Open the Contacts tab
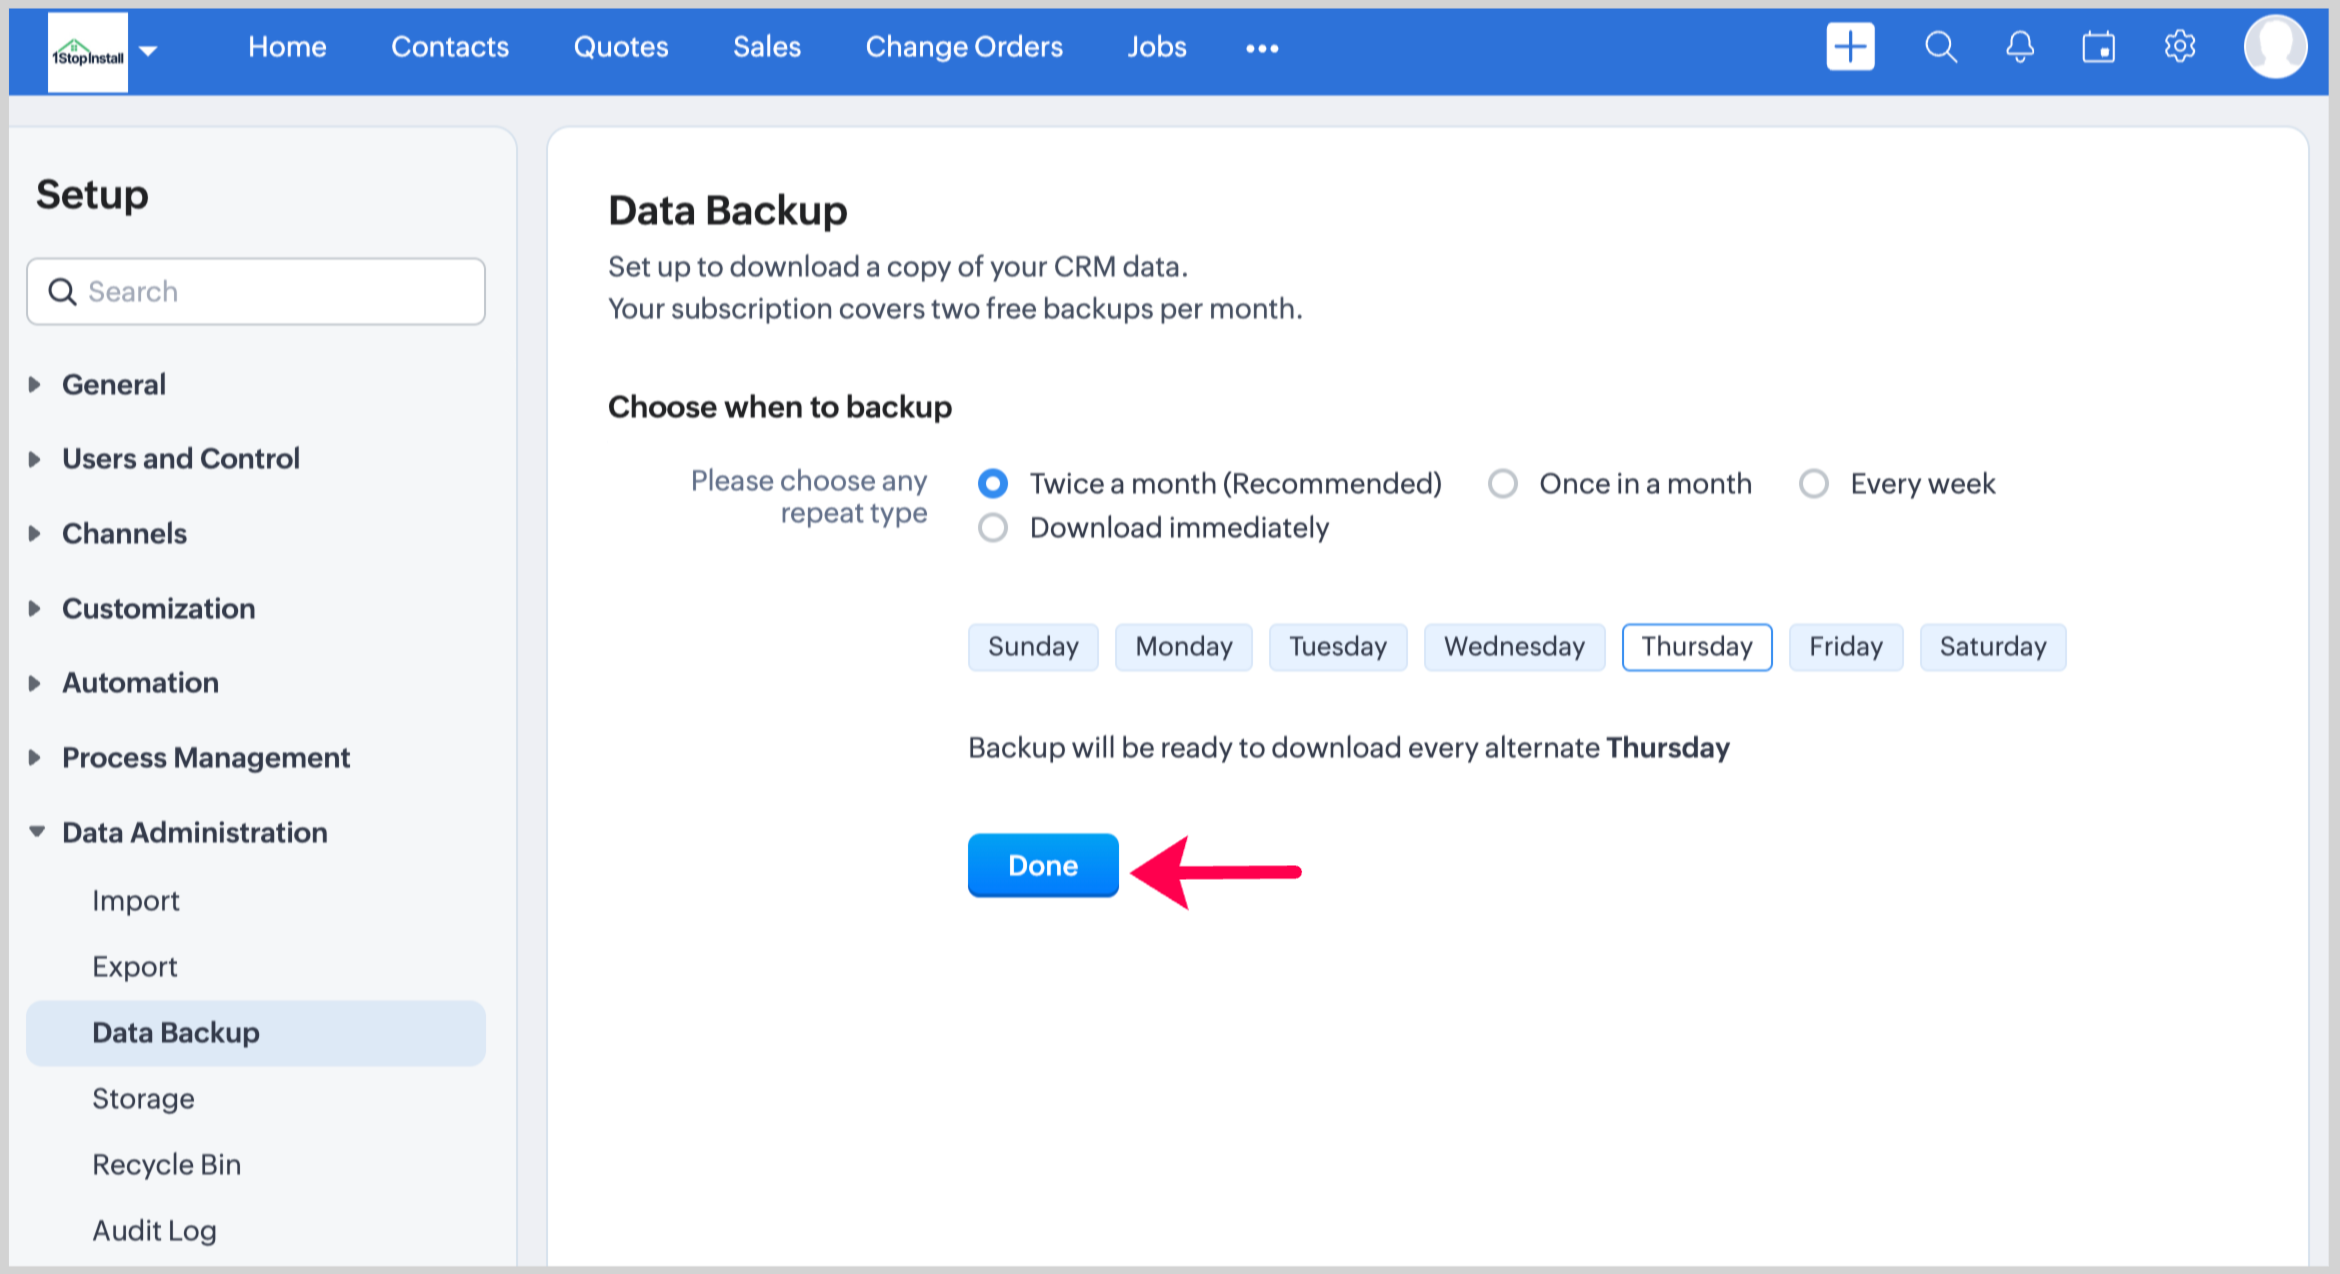Image resolution: width=2340 pixels, height=1274 pixels. (450, 47)
